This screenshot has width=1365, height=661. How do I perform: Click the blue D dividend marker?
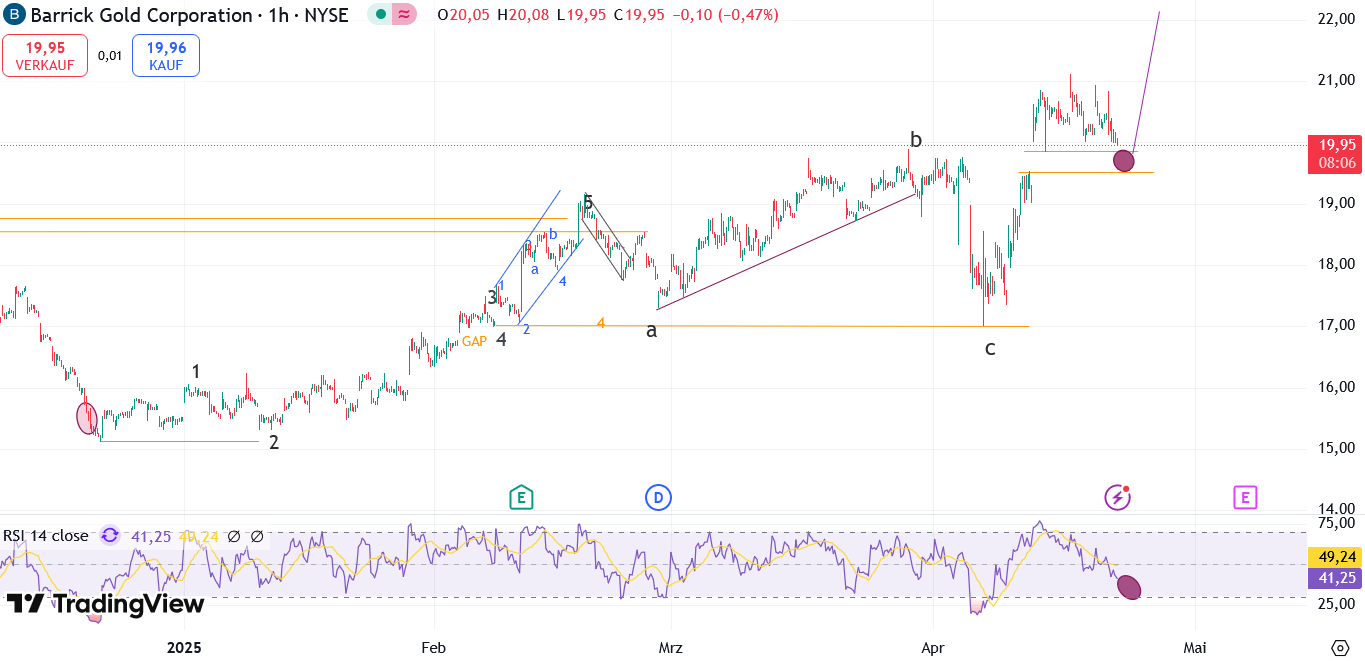pyautogui.click(x=658, y=497)
